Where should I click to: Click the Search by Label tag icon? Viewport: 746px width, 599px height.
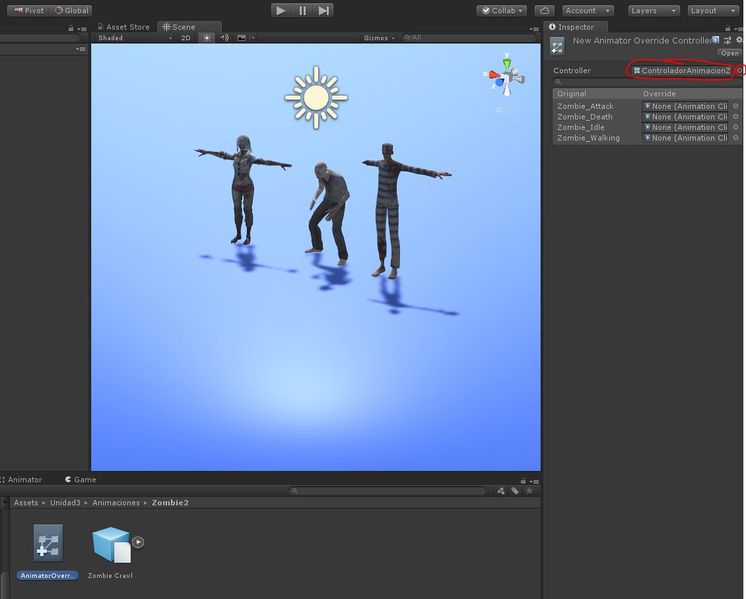pos(515,491)
